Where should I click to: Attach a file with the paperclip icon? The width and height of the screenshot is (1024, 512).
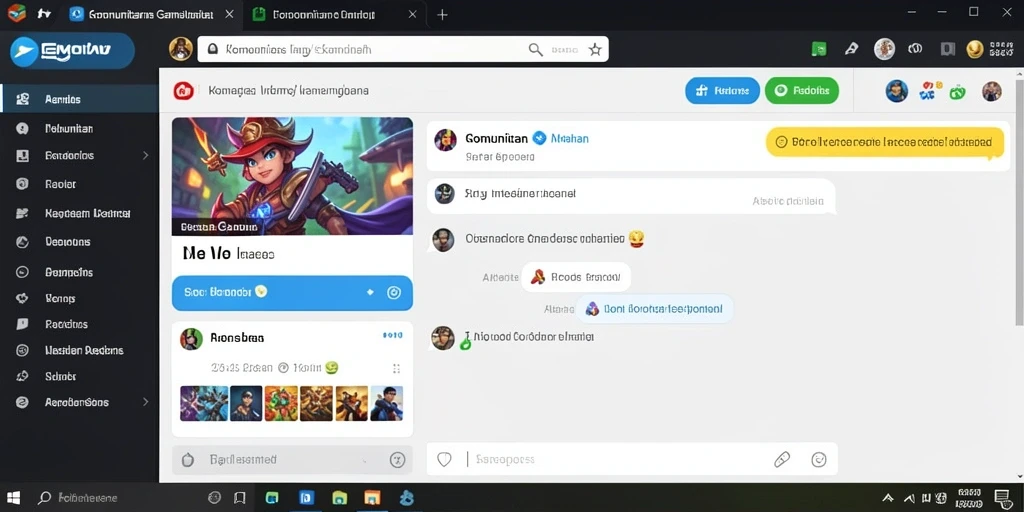click(782, 459)
